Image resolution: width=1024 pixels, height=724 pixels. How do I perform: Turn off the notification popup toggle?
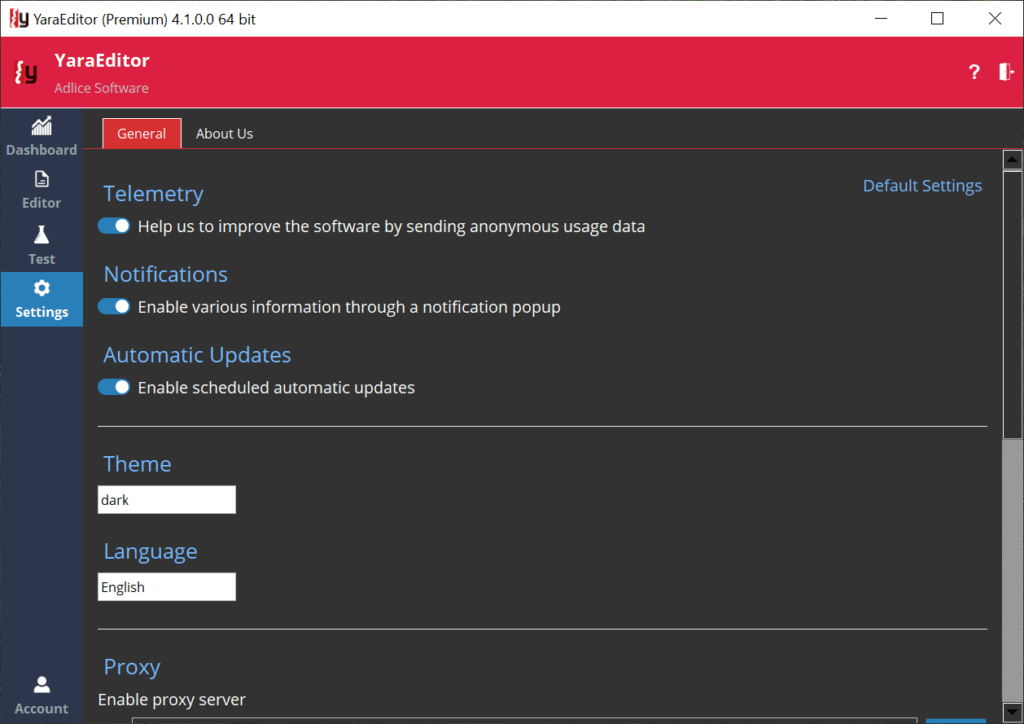(x=114, y=307)
